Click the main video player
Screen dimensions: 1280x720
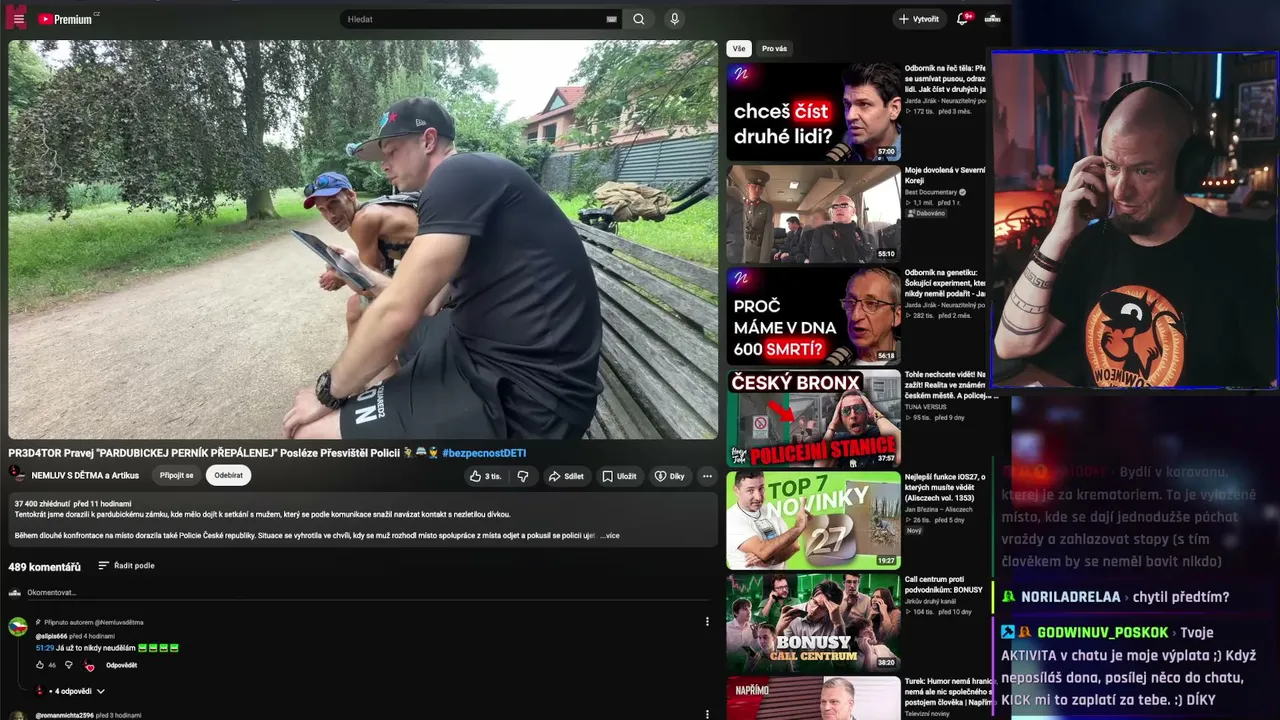[x=363, y=239]
